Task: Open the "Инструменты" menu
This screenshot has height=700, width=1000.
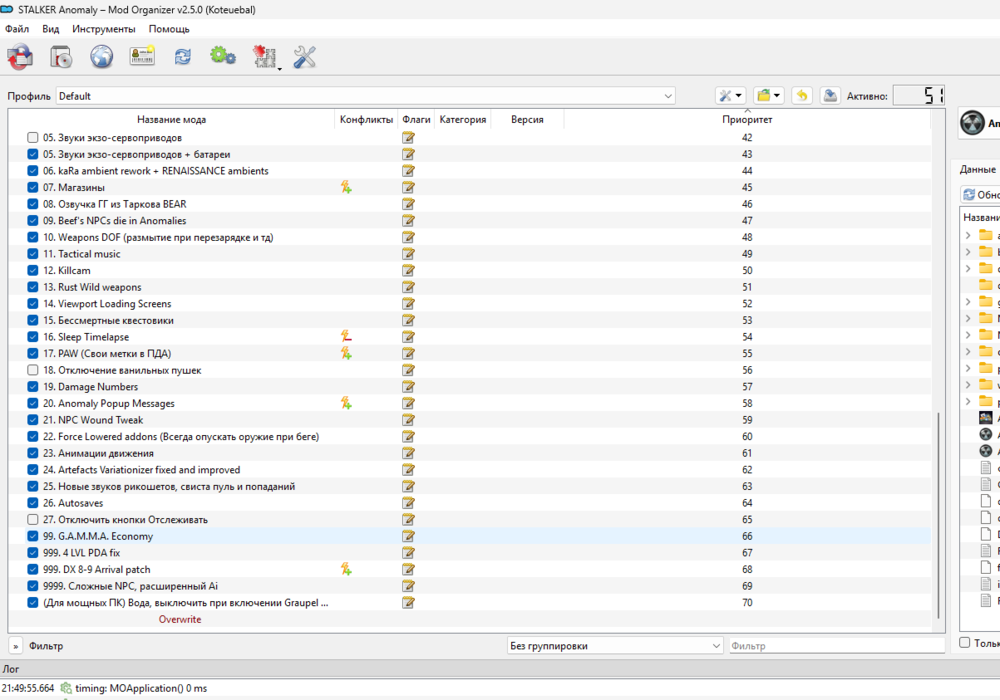Action: pos(103,29)
